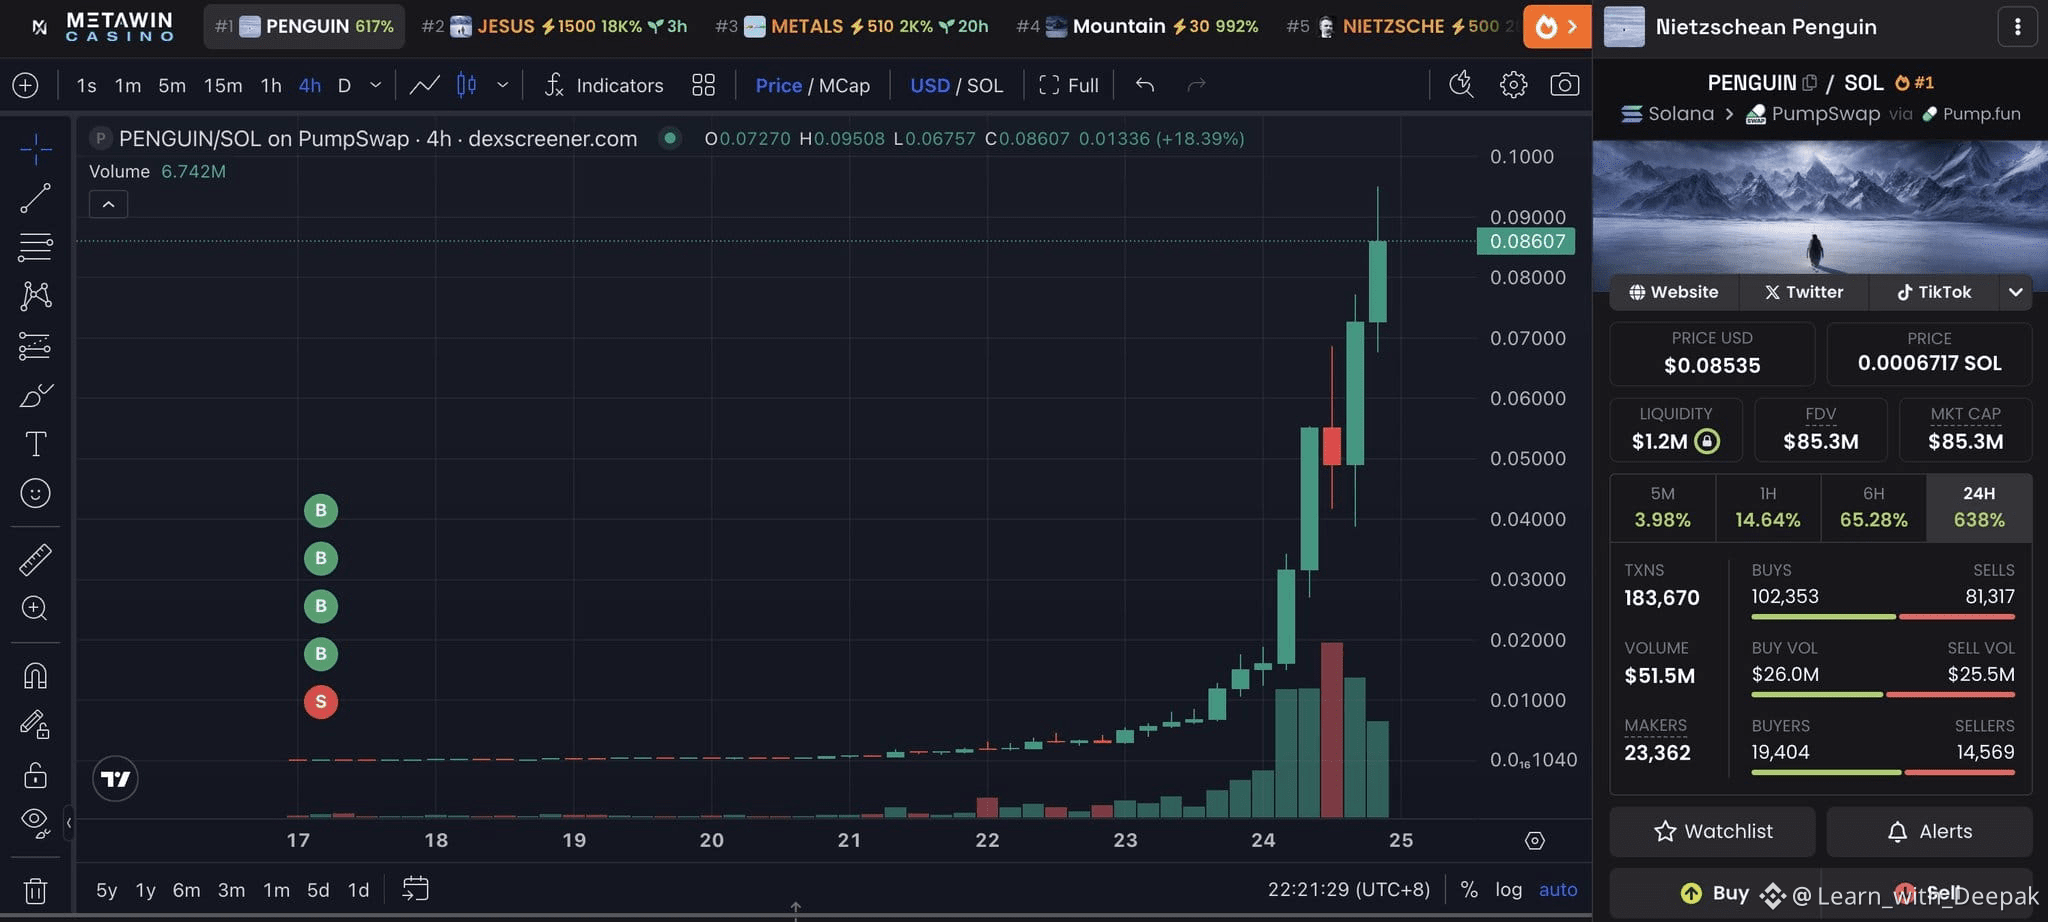Click the Nietzschean Penguin banner image
The image size is (2048, 922).
pyautogui.click(x=1820, y=208)
